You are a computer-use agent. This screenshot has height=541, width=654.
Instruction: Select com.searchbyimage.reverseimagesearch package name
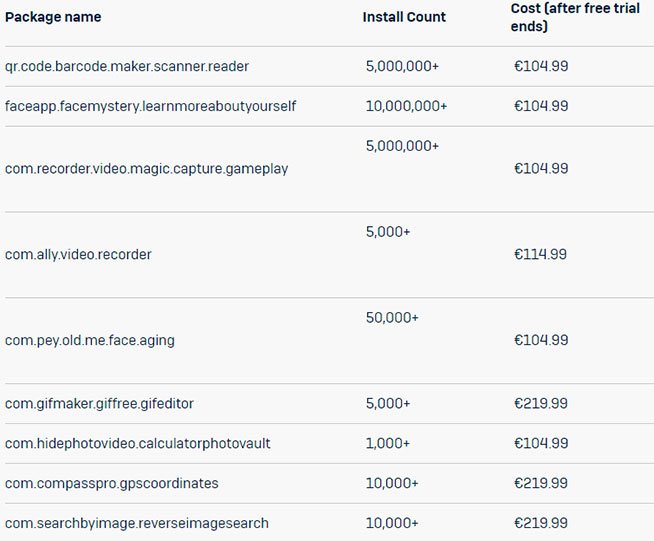137,523
